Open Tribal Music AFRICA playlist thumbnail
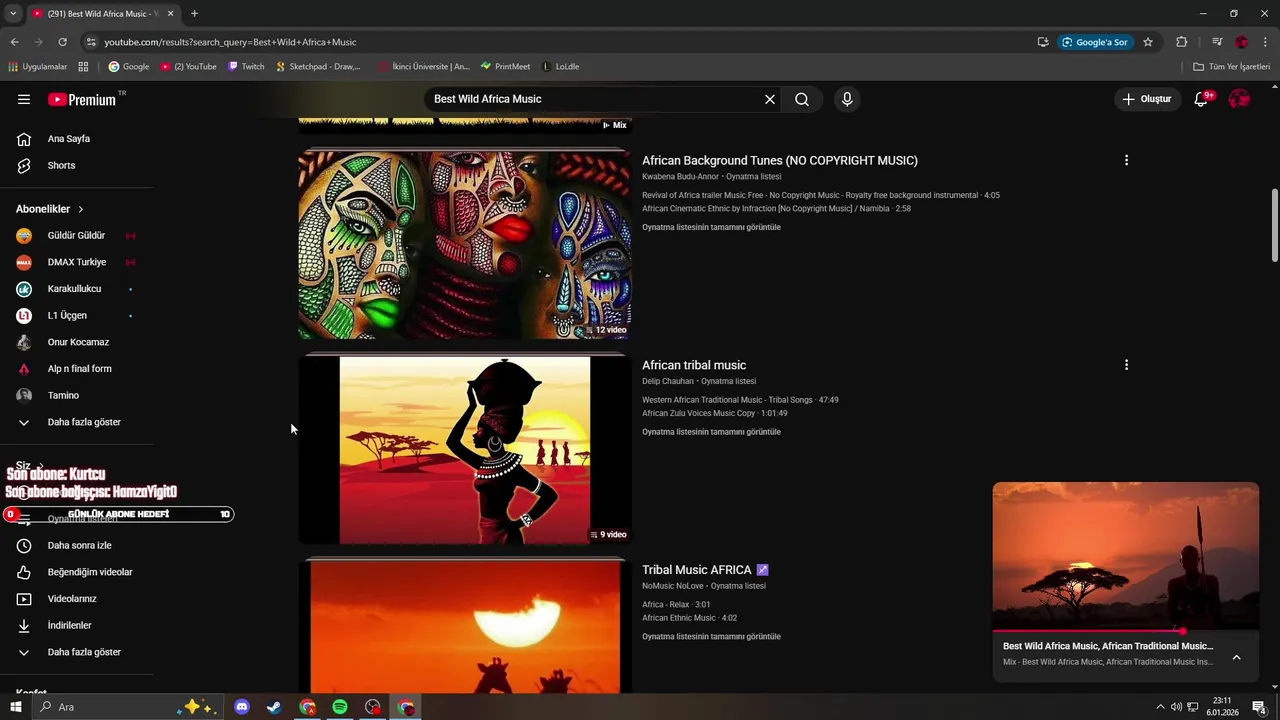The width and height of the screenshot is (1280, 720). click(x=464, y=627)
